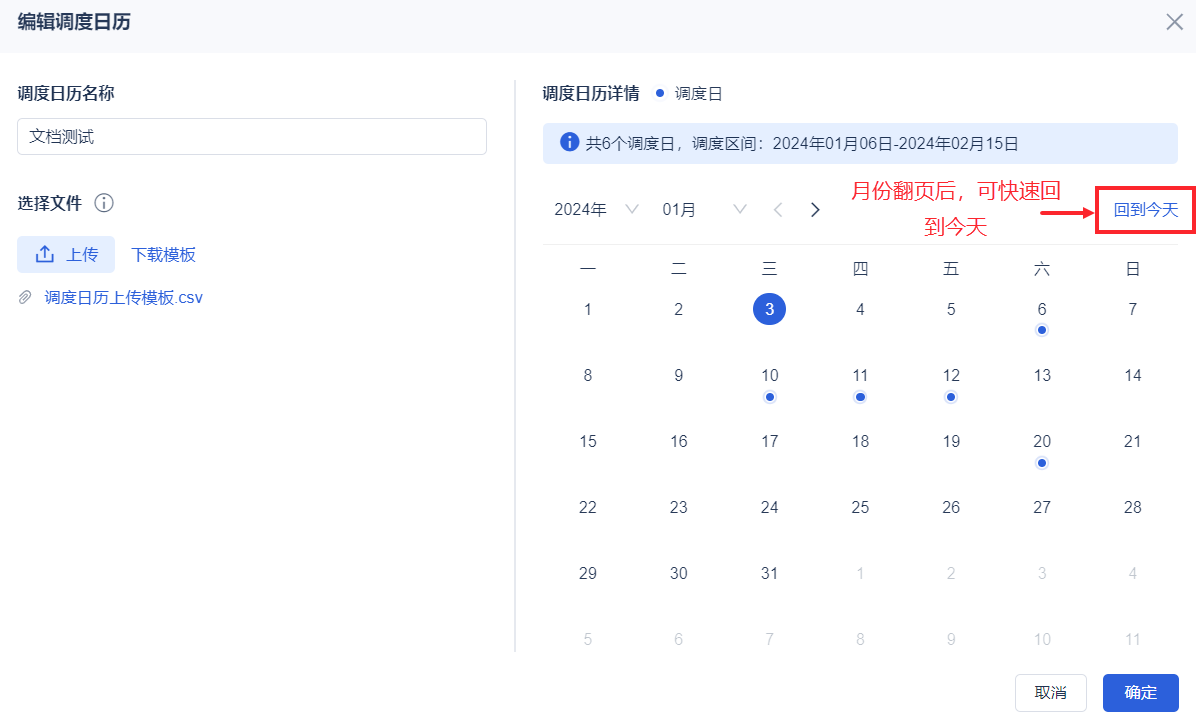Select day 11 in the calendar
Viewport: 1196px width, 719px height.
(x=860, y=376)
